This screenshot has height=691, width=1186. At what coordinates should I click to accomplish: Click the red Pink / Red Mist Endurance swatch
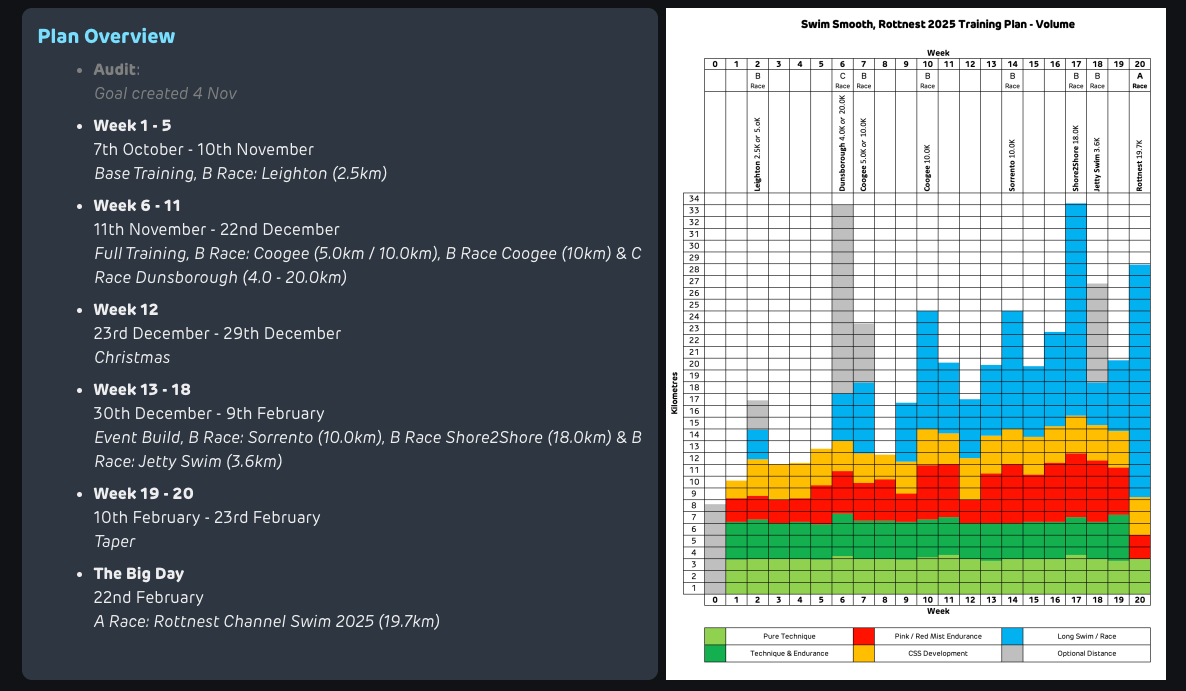click(x=864, y=636)
